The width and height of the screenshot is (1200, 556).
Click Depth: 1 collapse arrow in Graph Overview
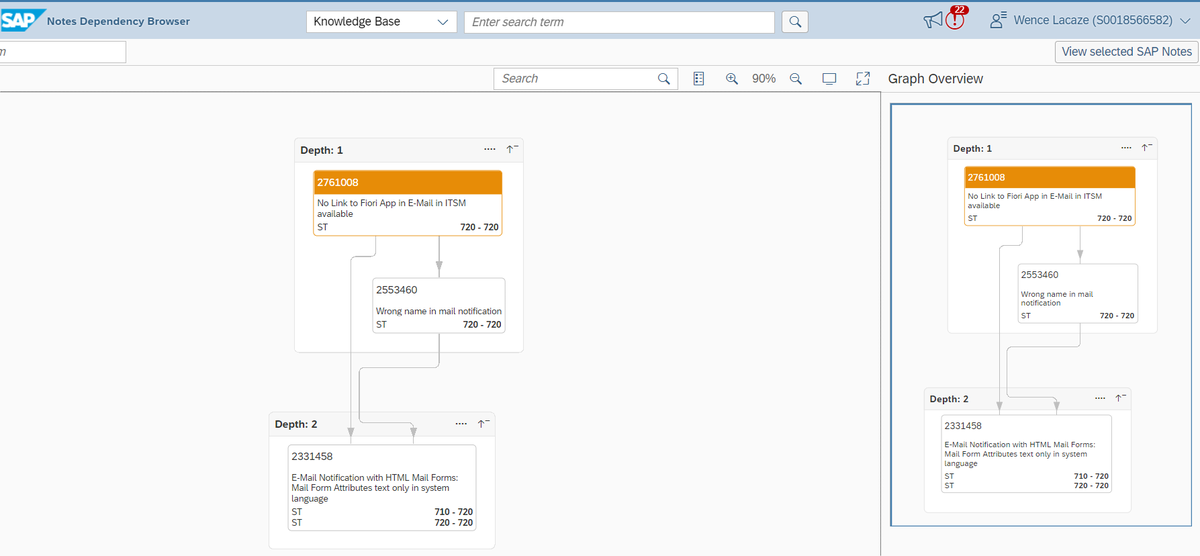click(1148, 148)
